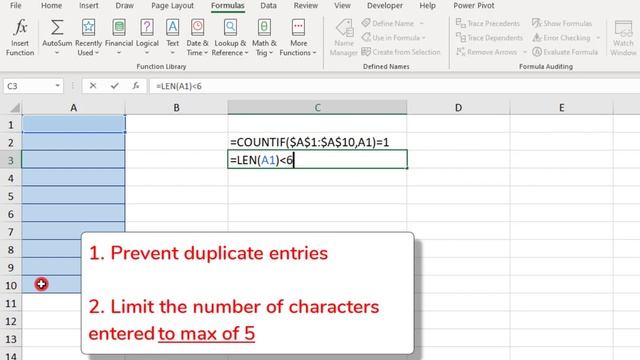Open the Name Manager
This screenshot has width=640, height=360.
point(343,38)
